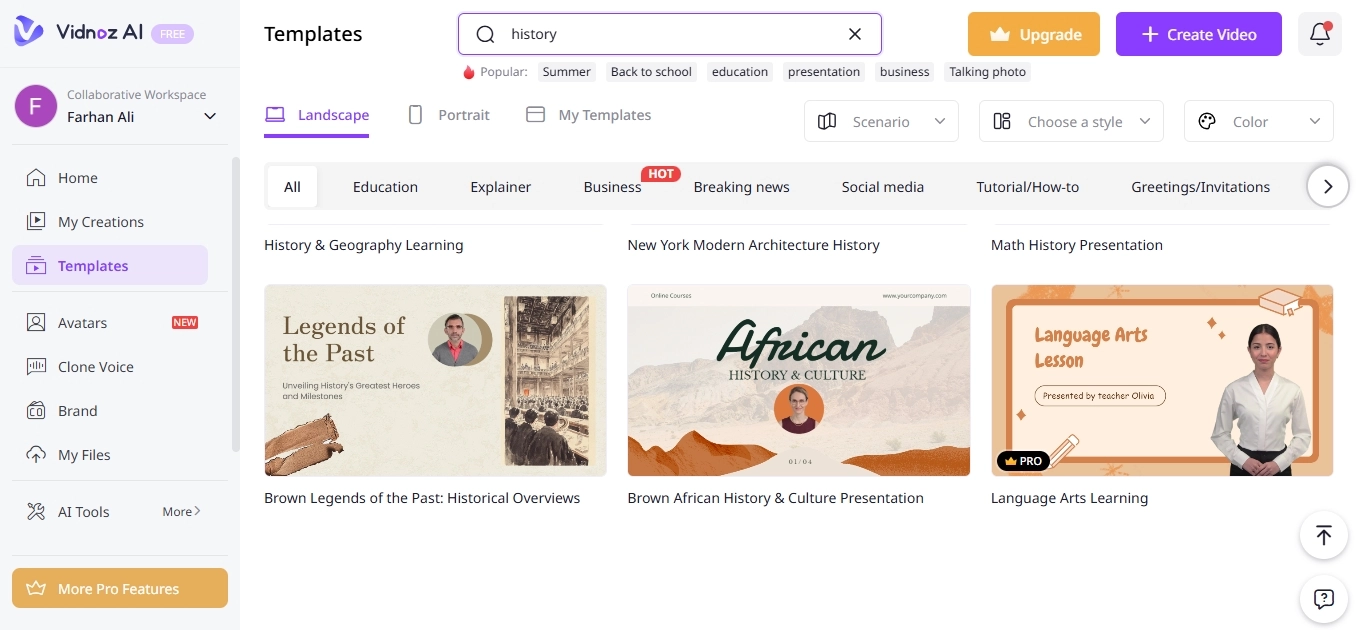Click the back-to-top arrow button
The height and width of the screenshot is (630, 1356).
[x=1323, y=535]
